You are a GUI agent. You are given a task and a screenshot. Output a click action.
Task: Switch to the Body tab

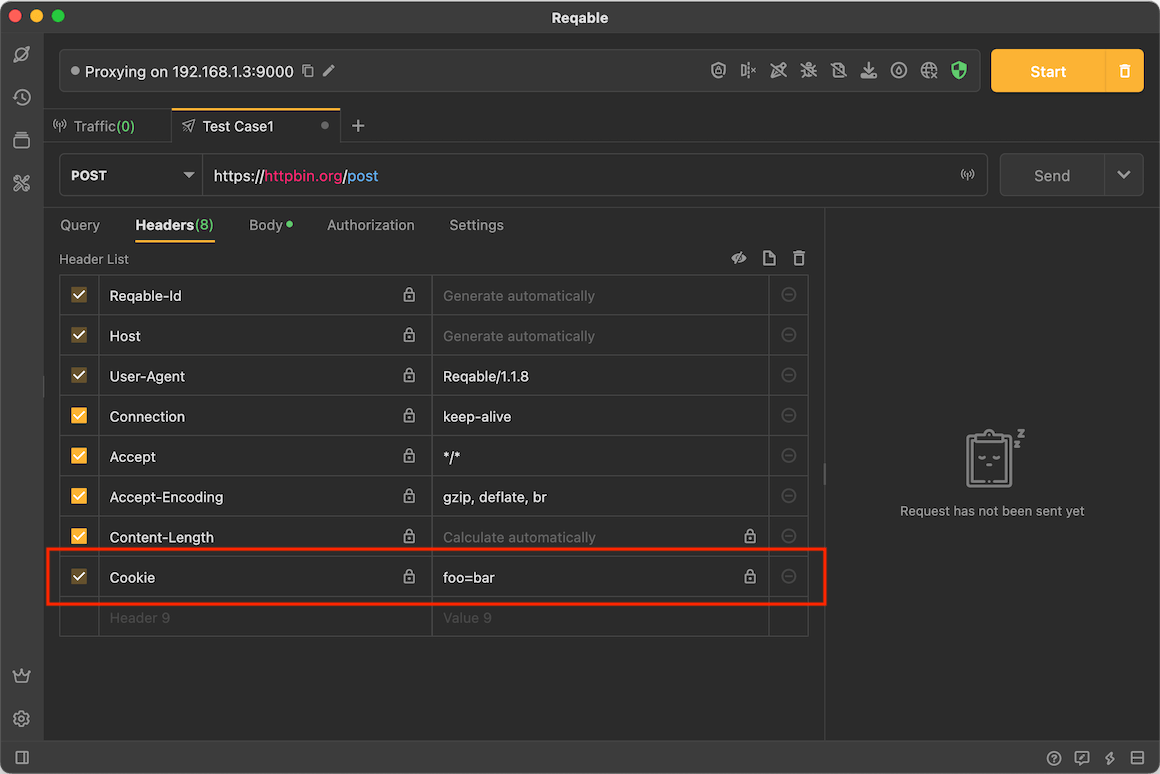[x=271, y=225]
